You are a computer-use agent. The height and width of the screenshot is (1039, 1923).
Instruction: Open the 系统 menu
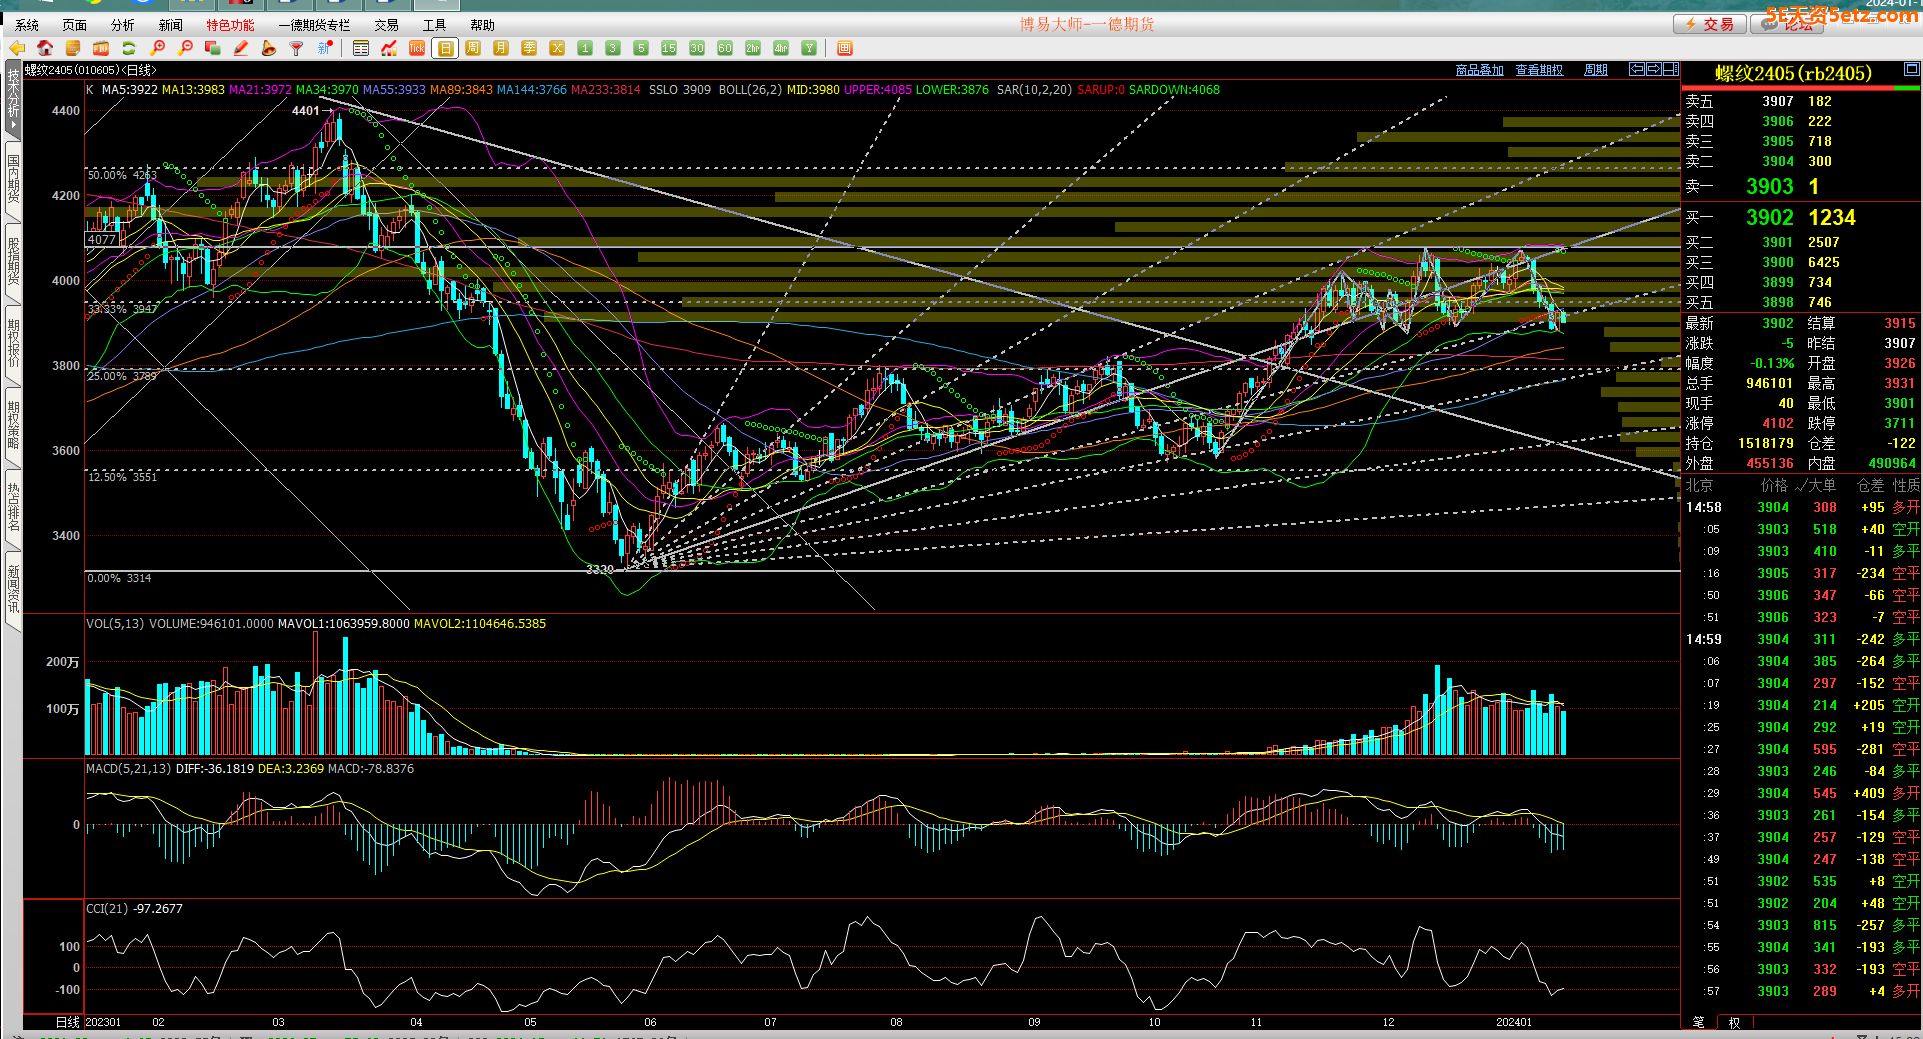tap(27, 25)
